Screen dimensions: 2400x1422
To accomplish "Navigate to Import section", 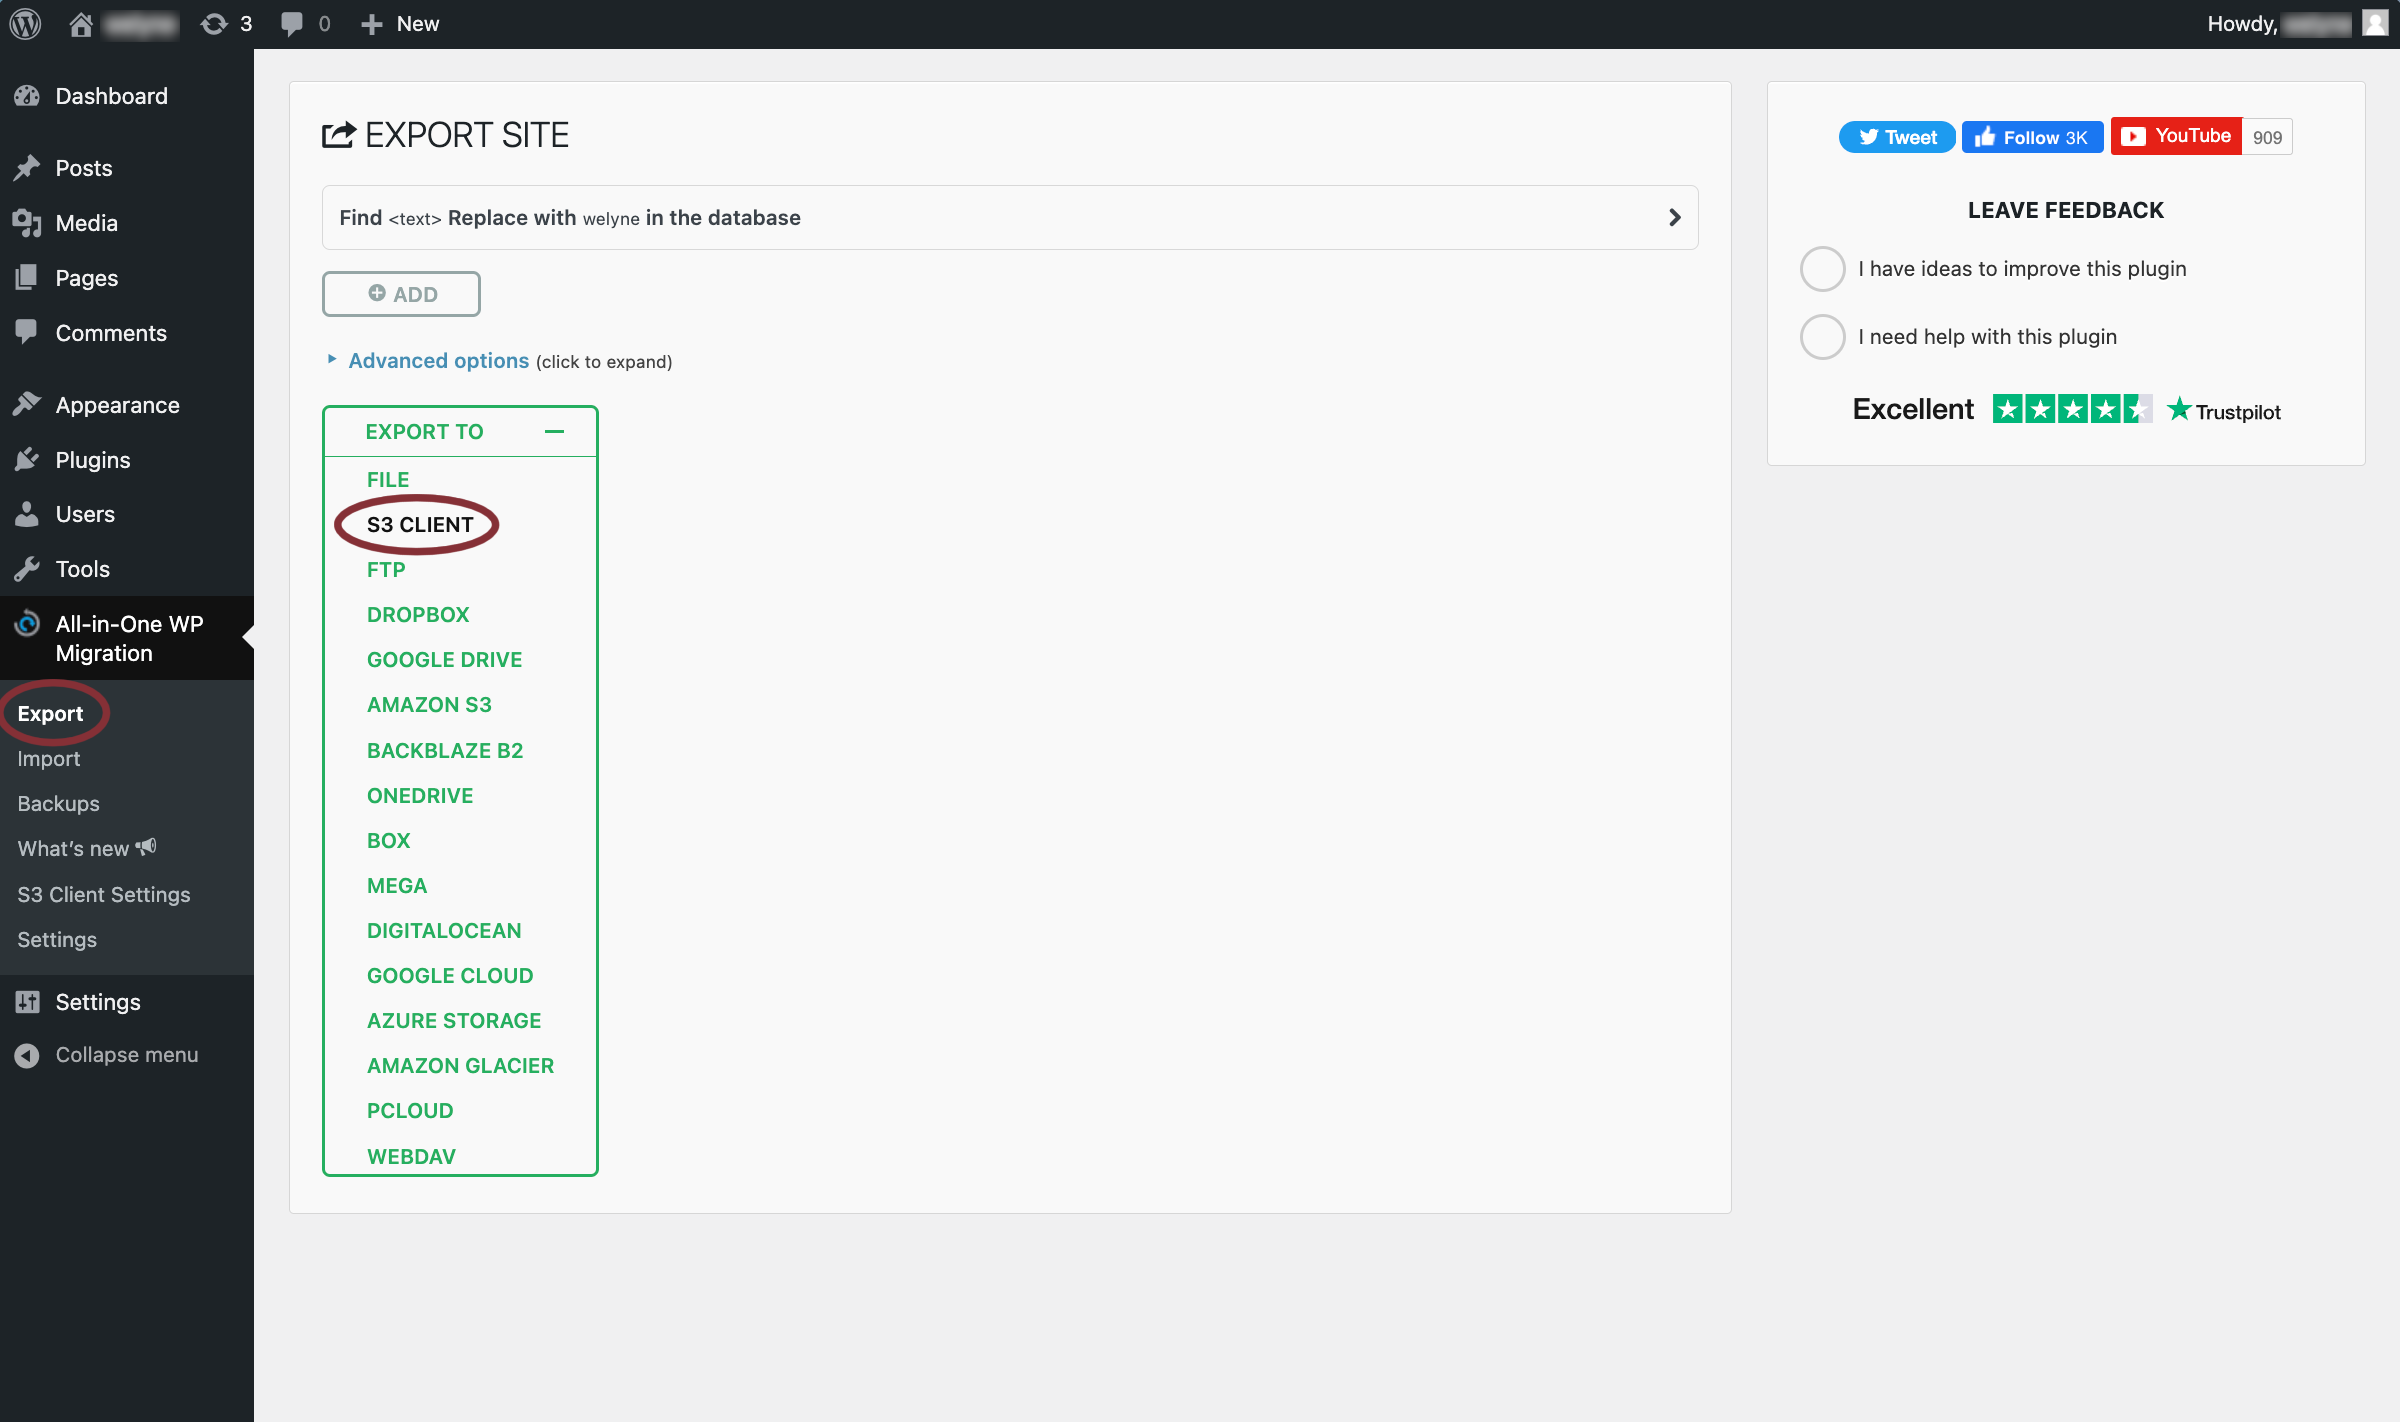I will (47, 757).
